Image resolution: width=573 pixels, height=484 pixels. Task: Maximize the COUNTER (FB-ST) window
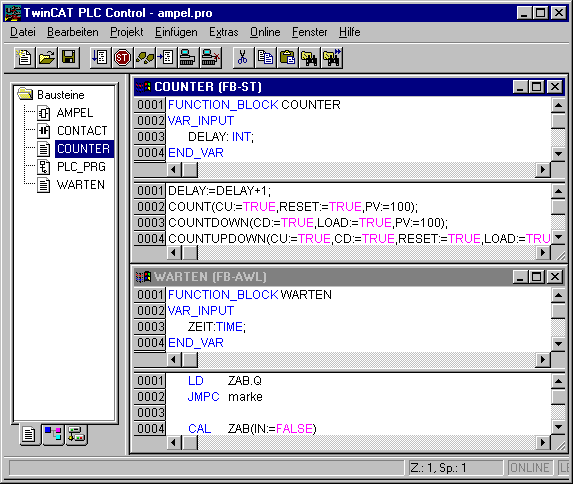tap(536, 87)
